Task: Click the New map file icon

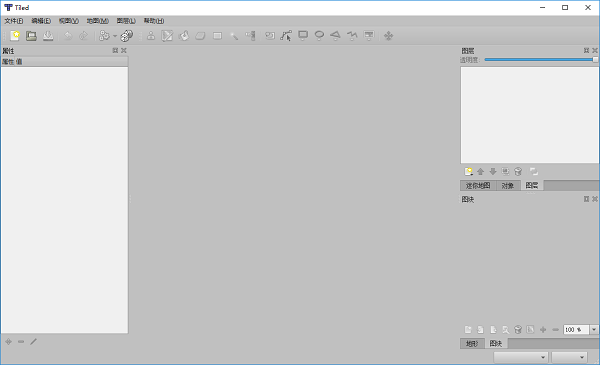Action: pos(15,36)
